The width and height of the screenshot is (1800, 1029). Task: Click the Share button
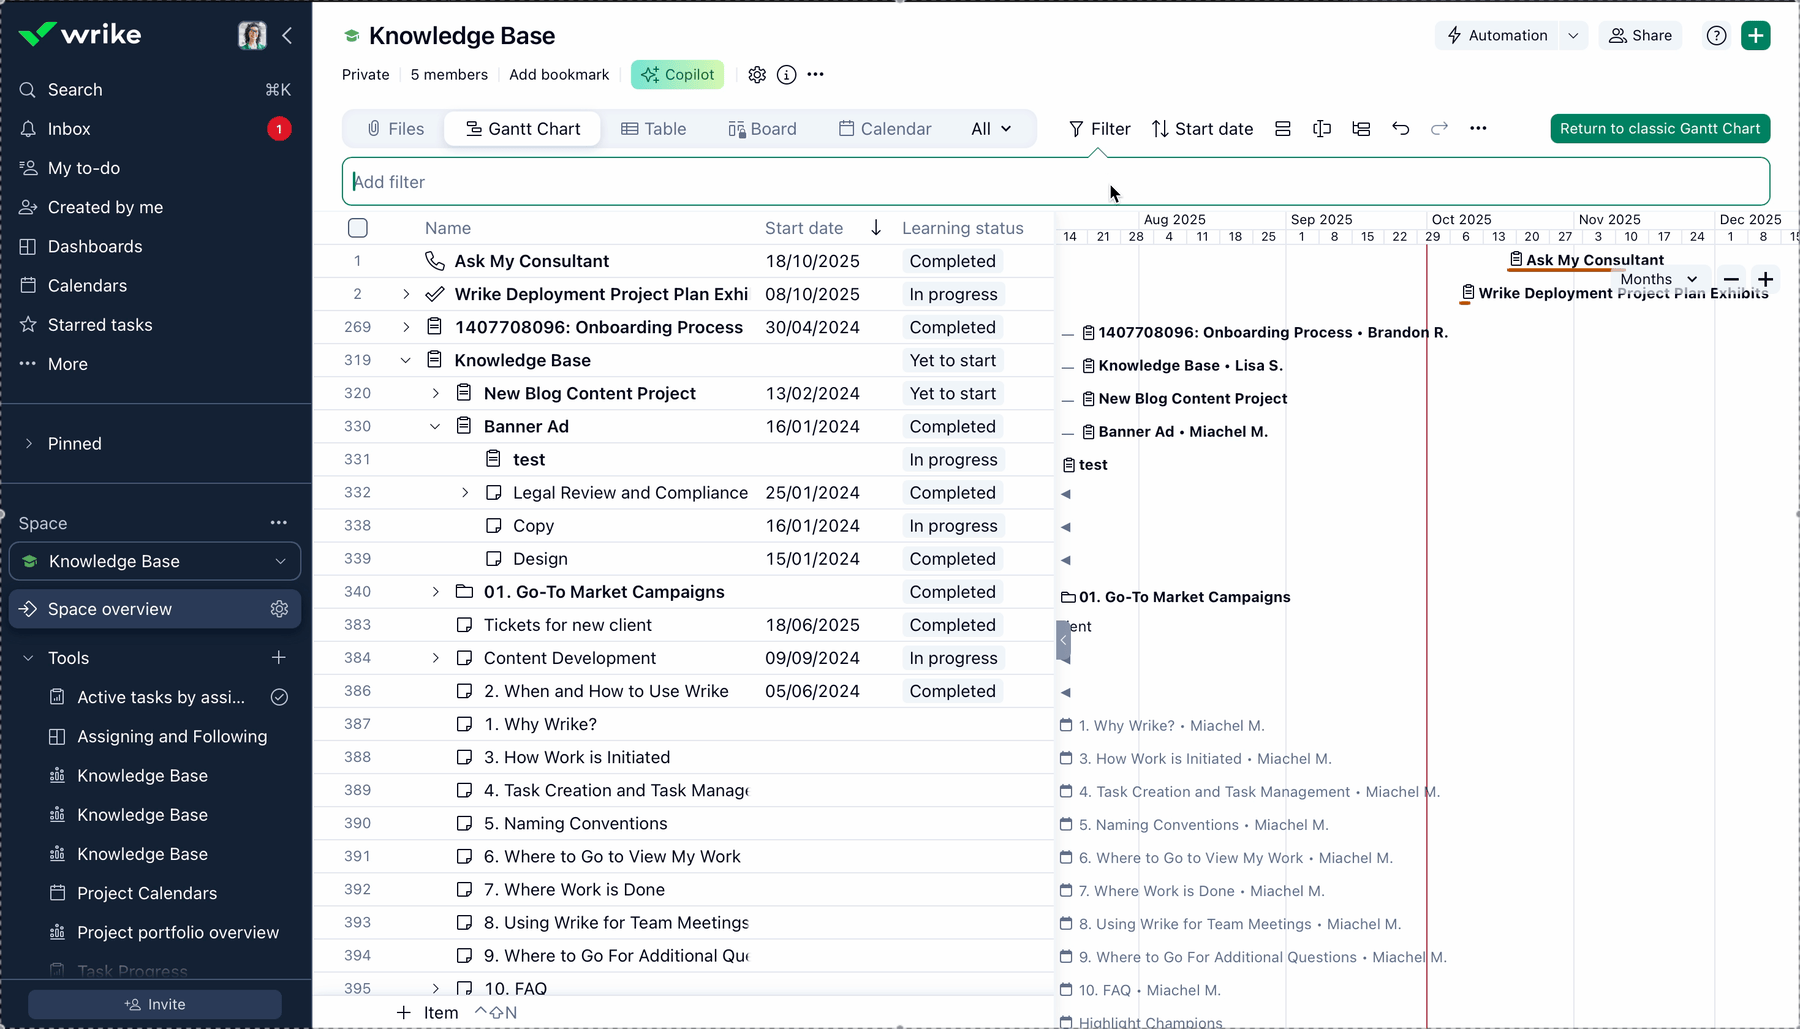pyautogui.click(x=1640, y=36)
